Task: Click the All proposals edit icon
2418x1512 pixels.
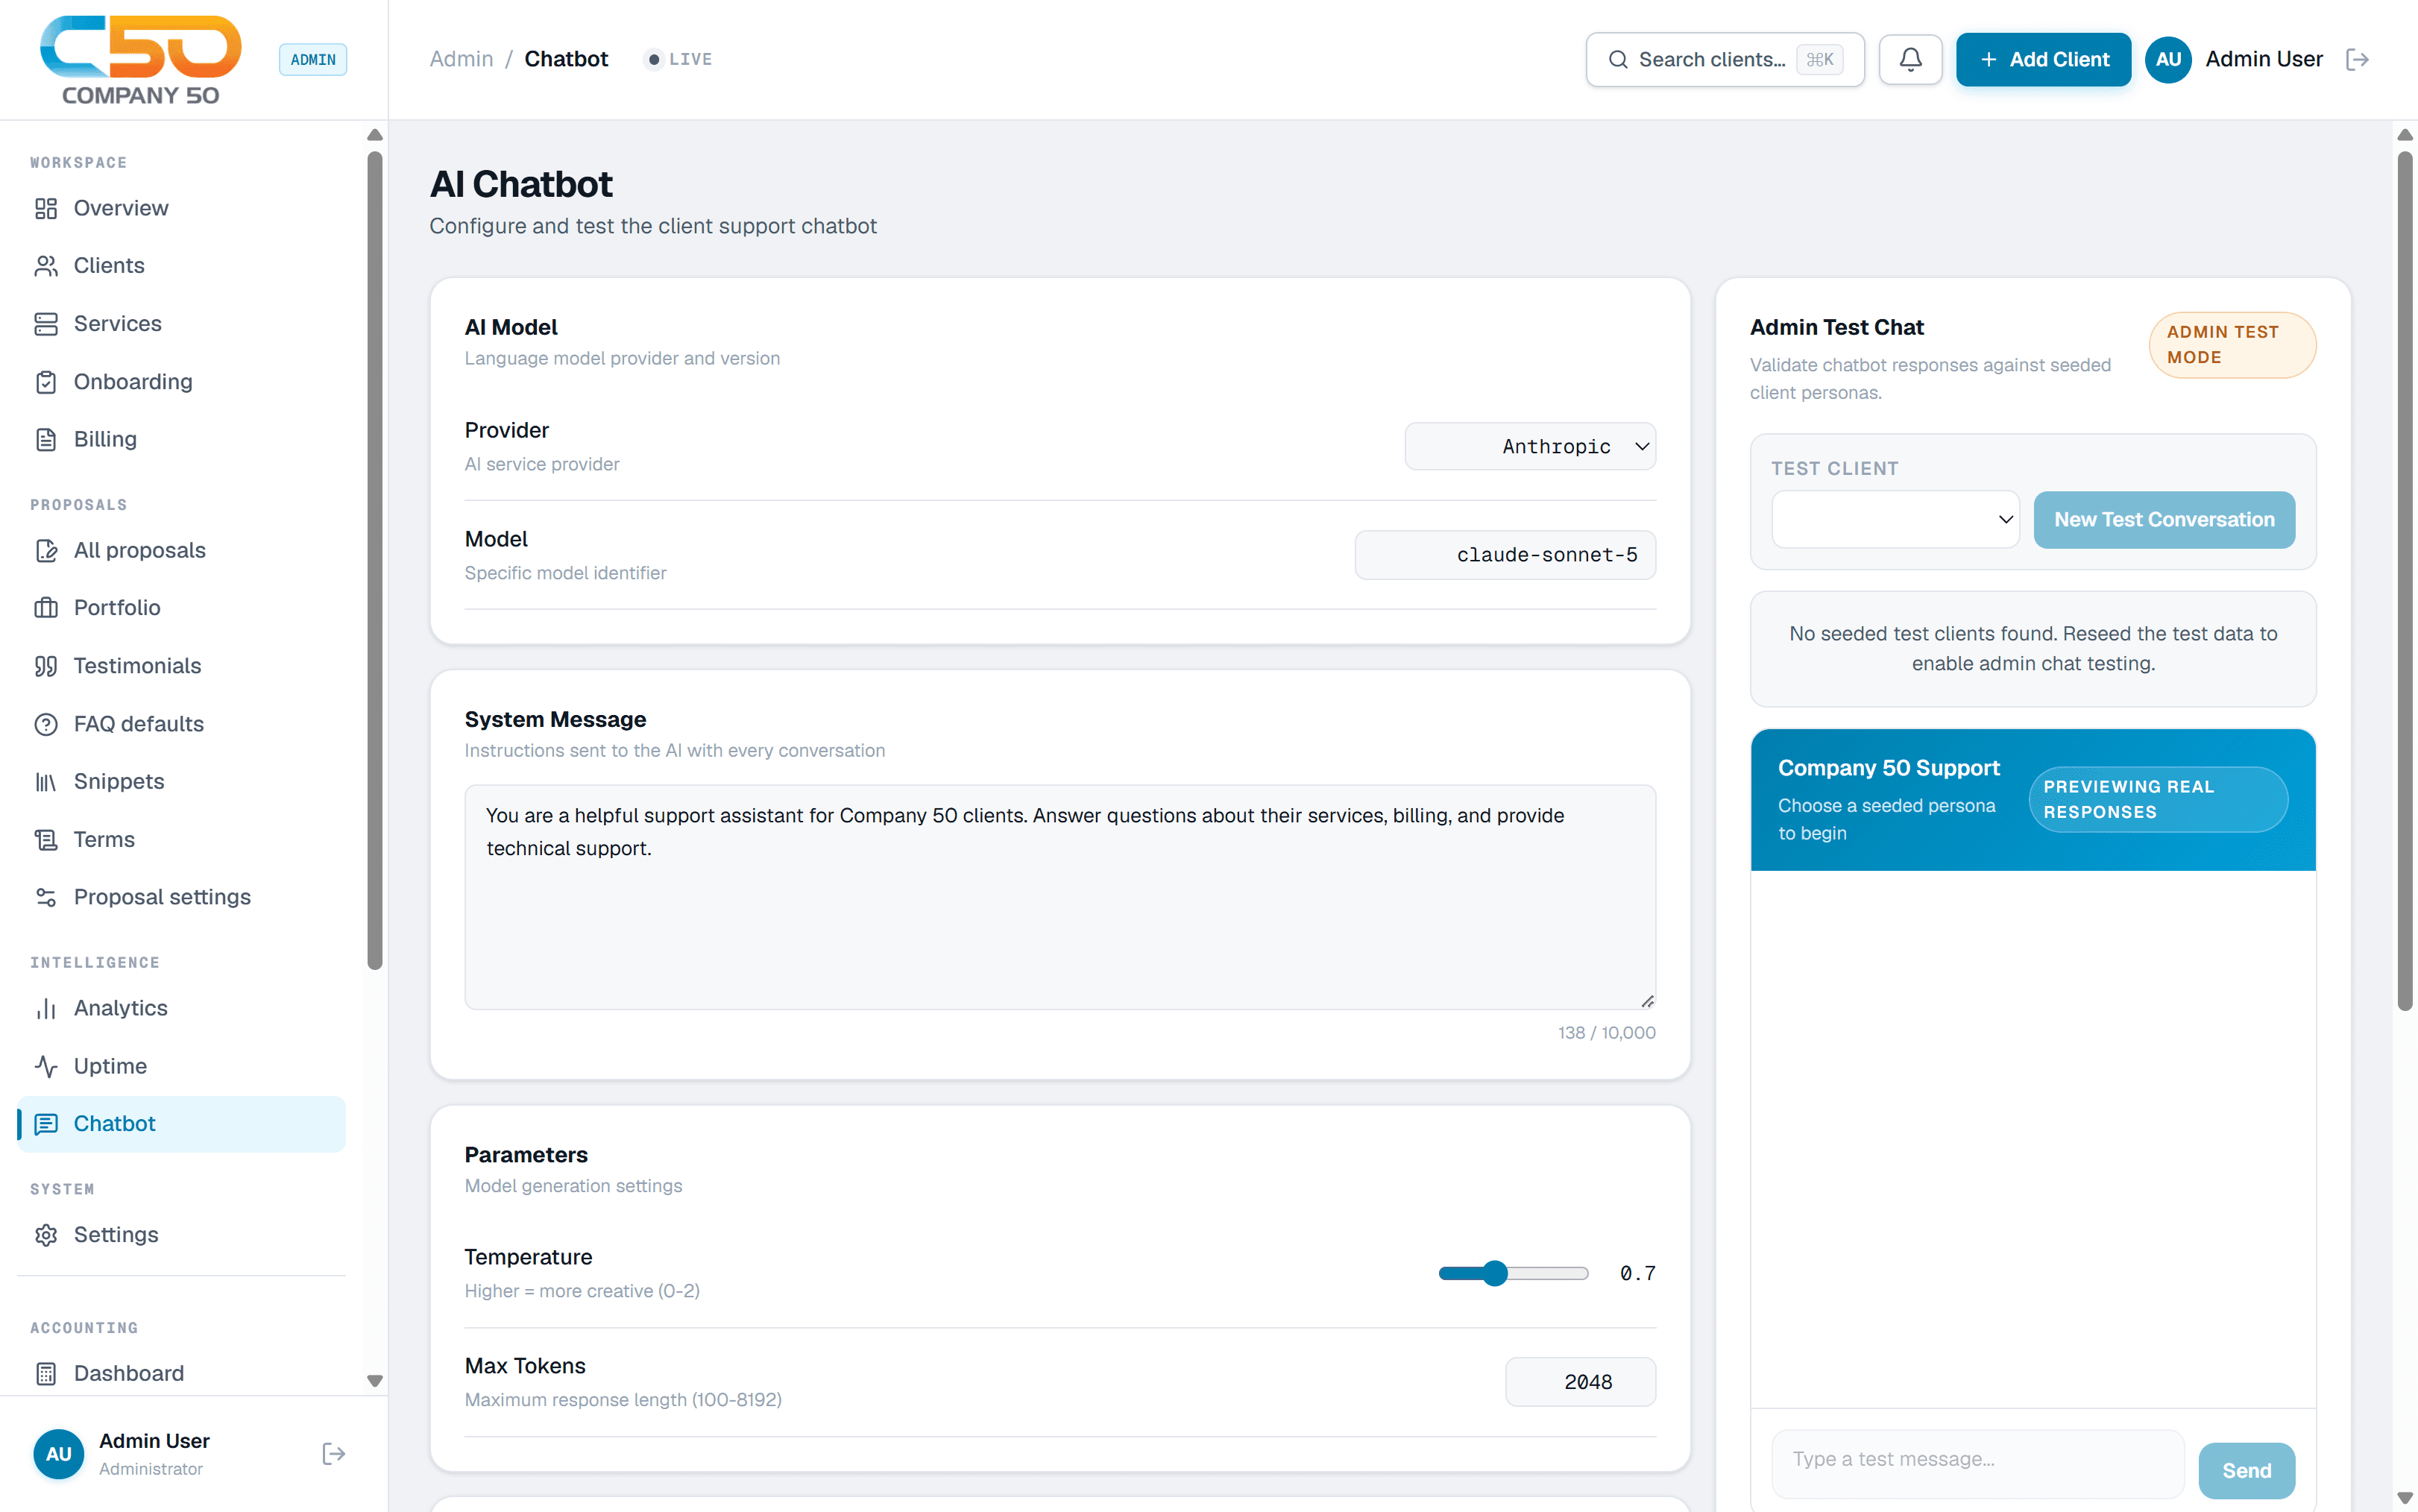Action: pyautogui.click(x=46, y=550)
